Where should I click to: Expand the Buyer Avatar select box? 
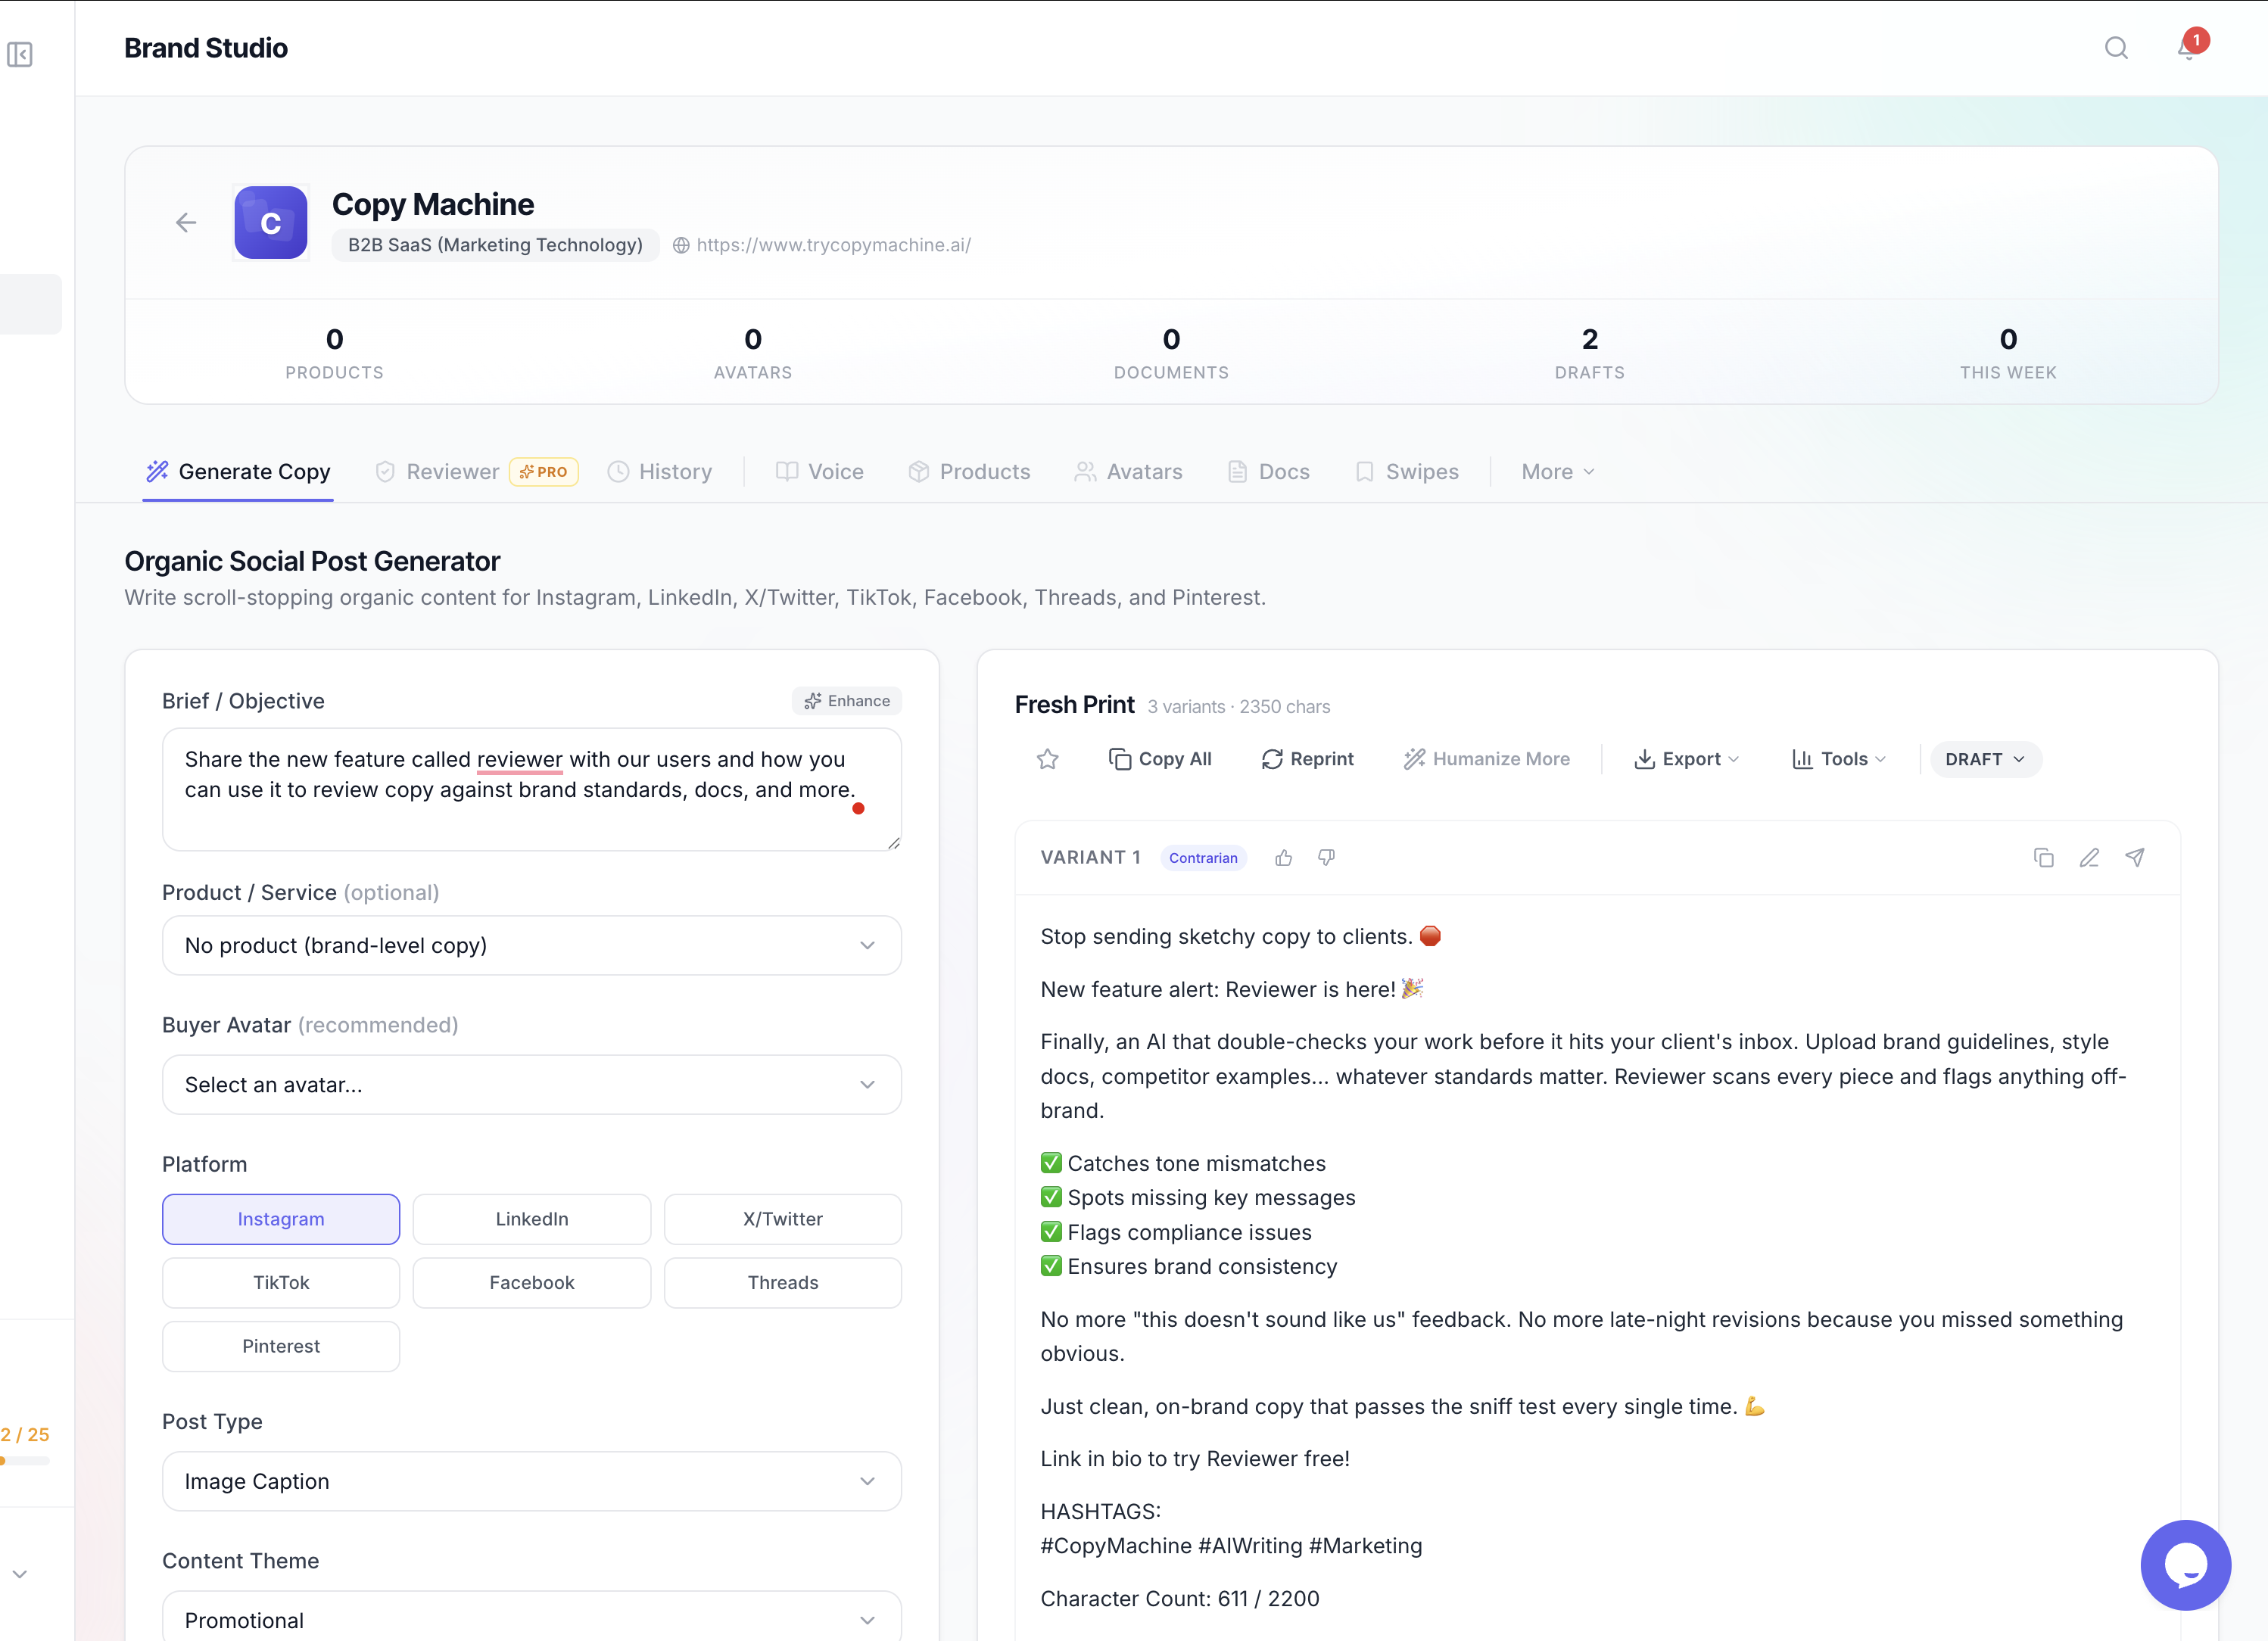point(531,1084)
